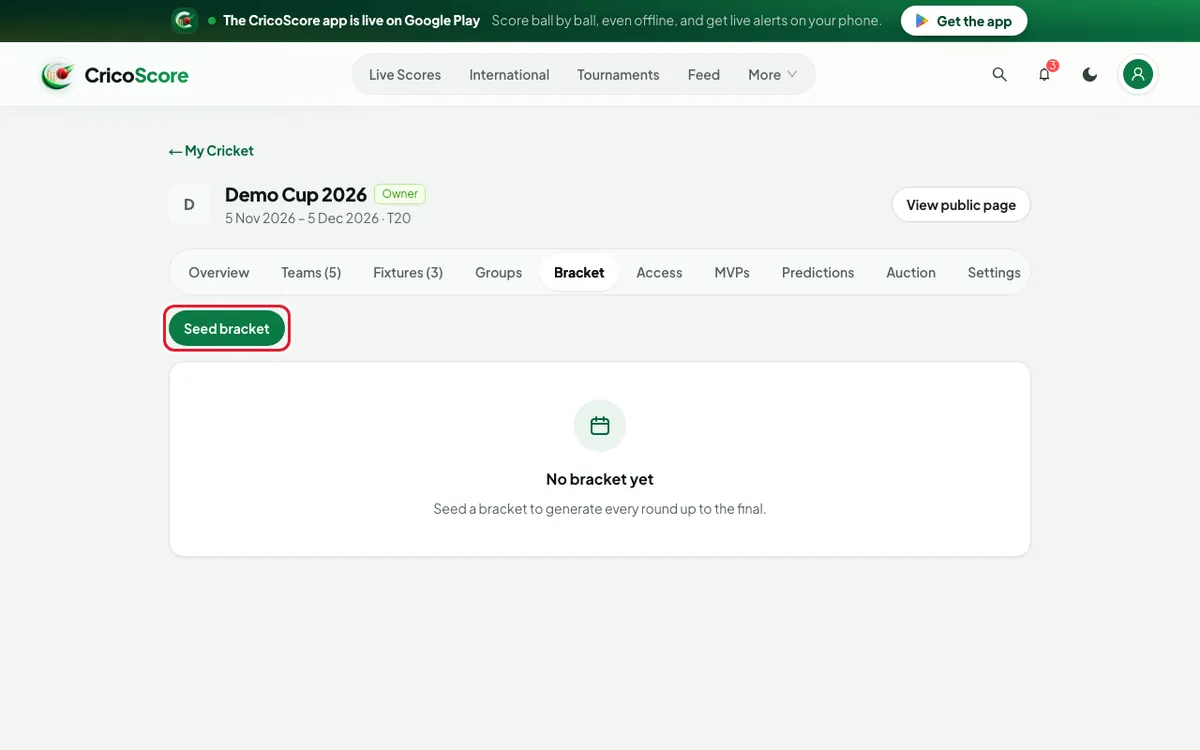
Task: Click the Demo Cup 2026 title
Action: [296, 195]
